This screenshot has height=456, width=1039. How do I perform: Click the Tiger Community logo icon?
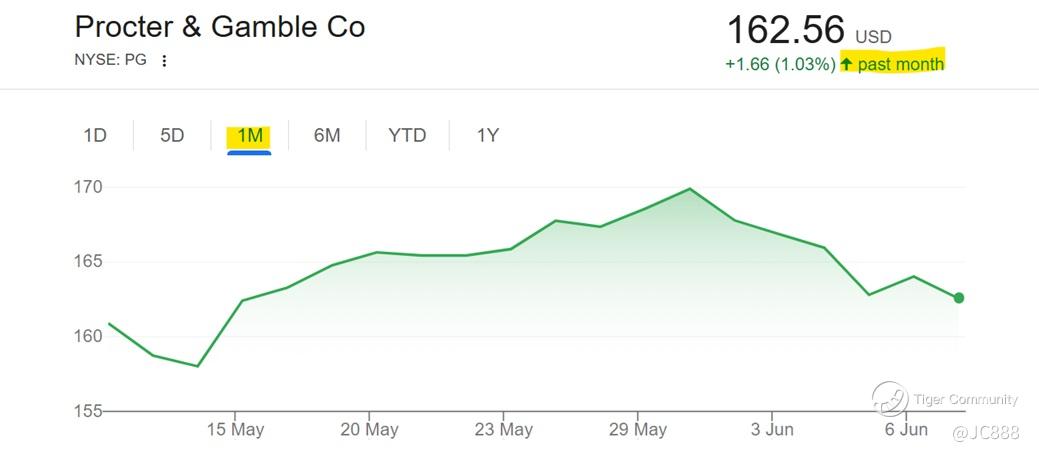(x=889, y=398)
